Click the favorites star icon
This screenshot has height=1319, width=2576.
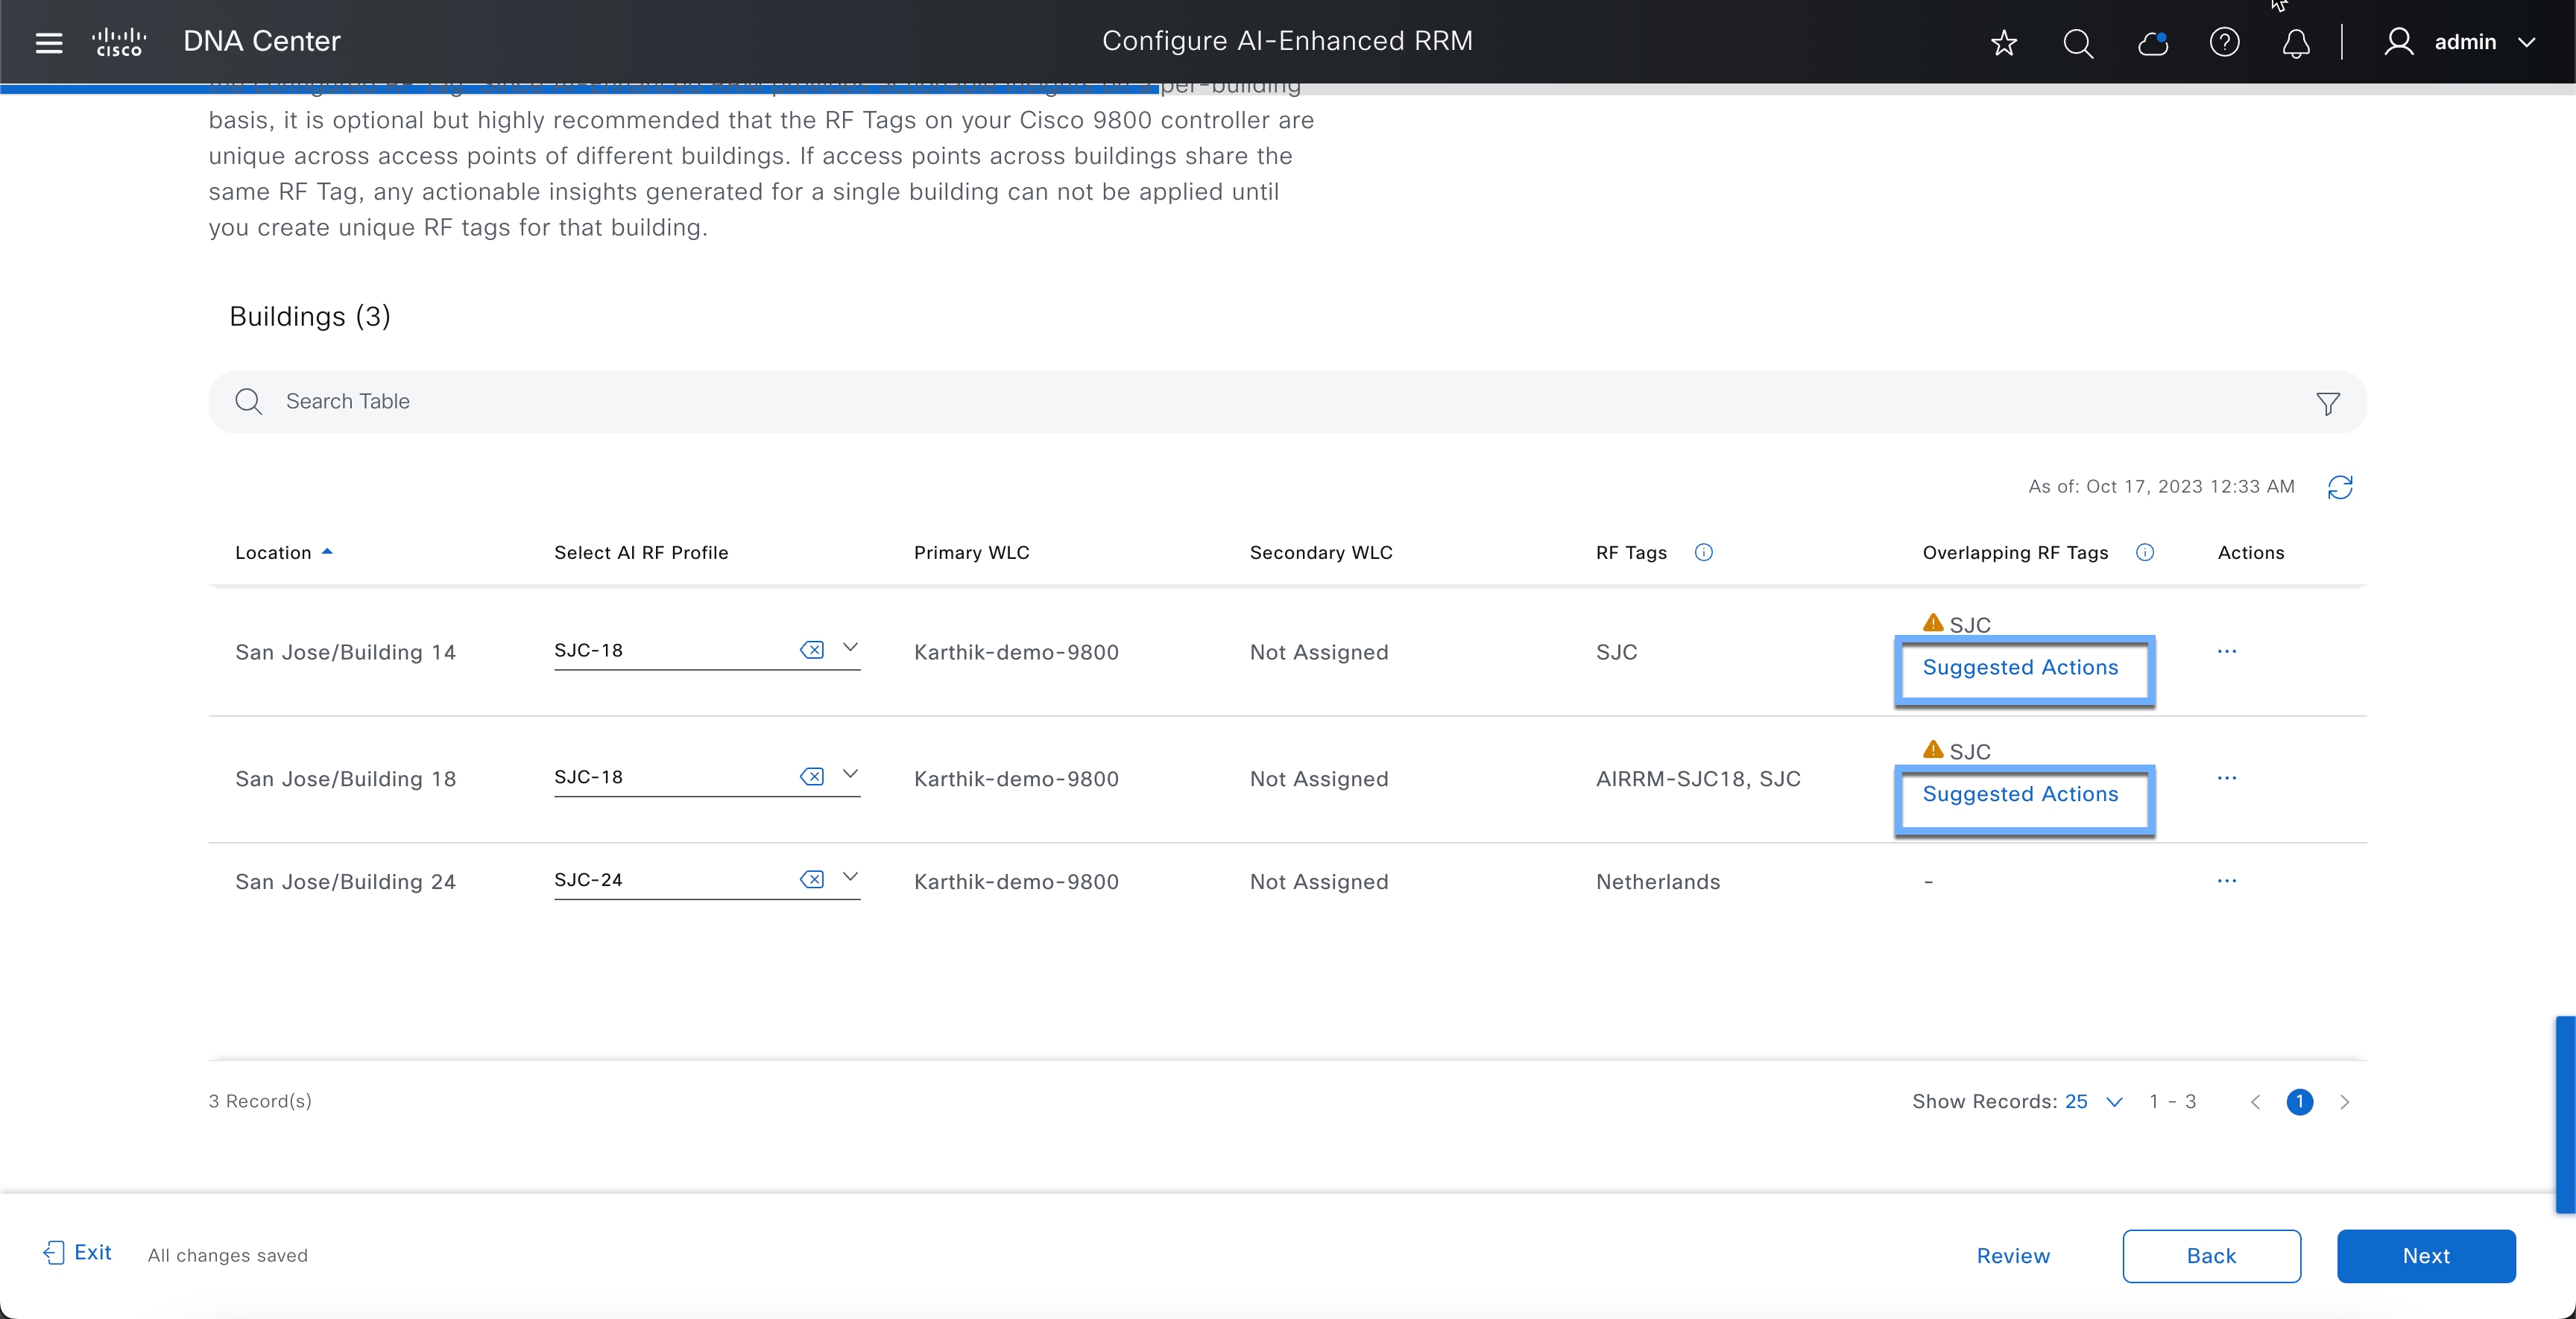[2003, 42]
